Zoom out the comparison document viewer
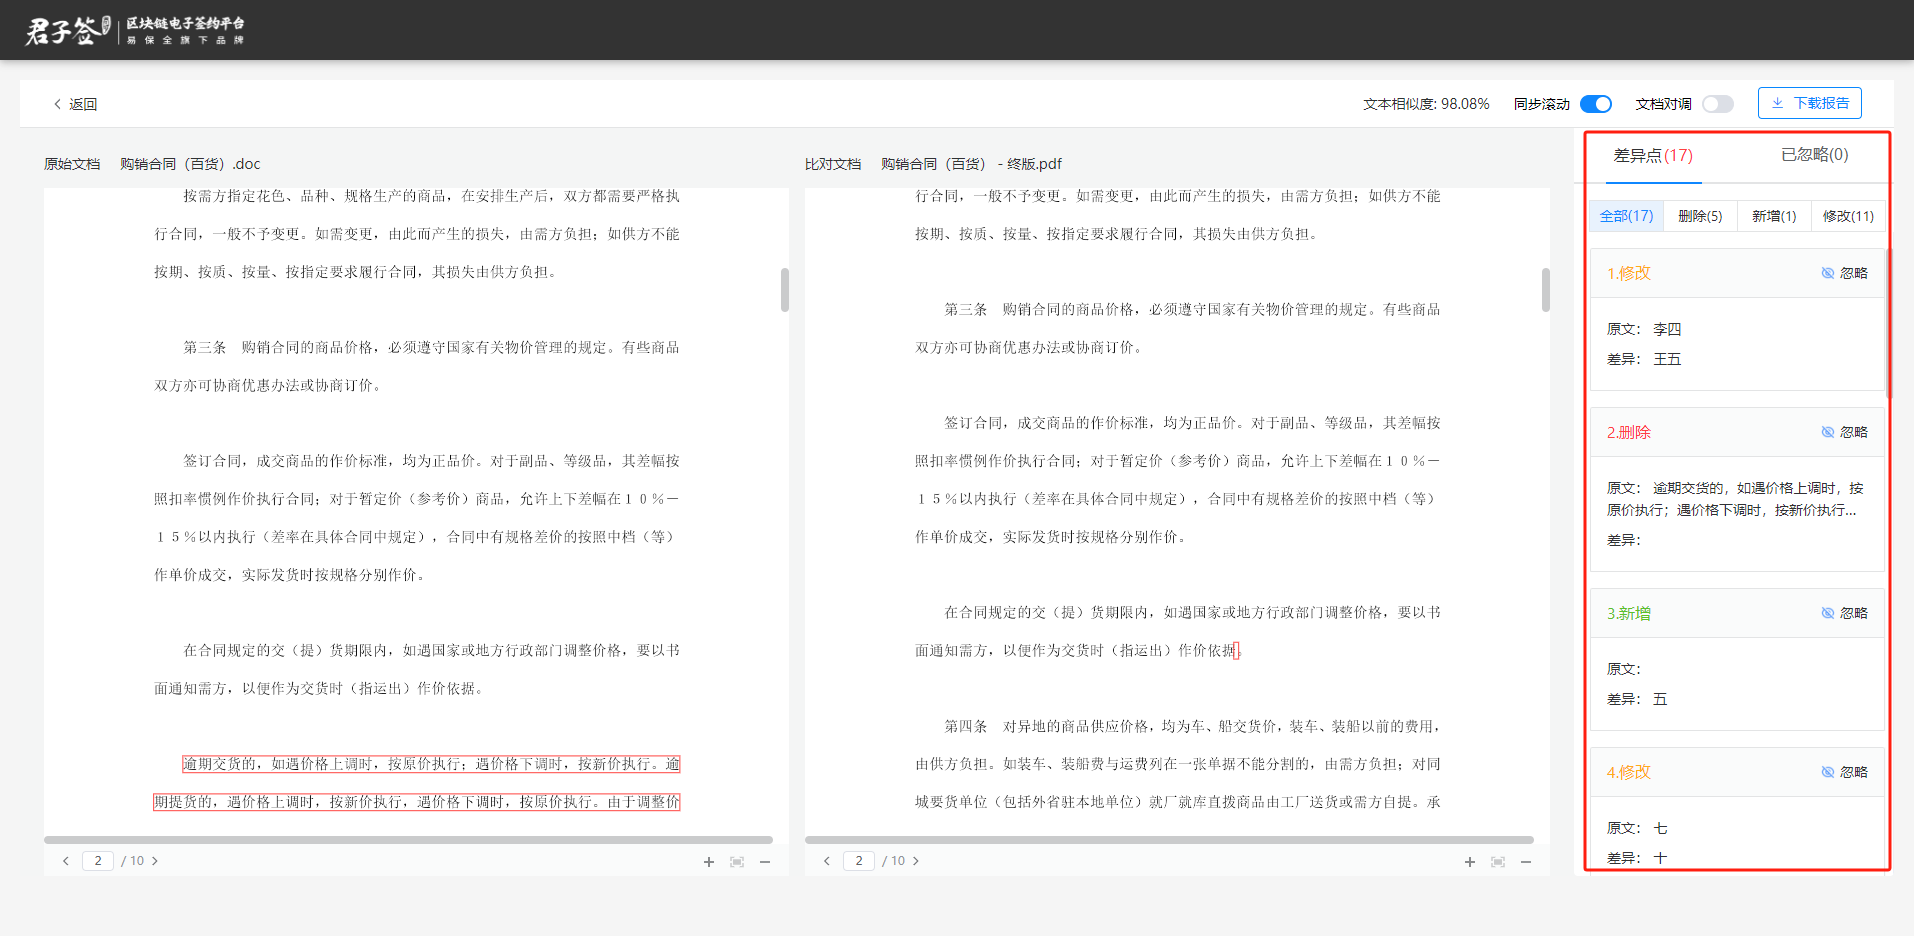Screen dimensions: 1914x936 click(1526, 862)
